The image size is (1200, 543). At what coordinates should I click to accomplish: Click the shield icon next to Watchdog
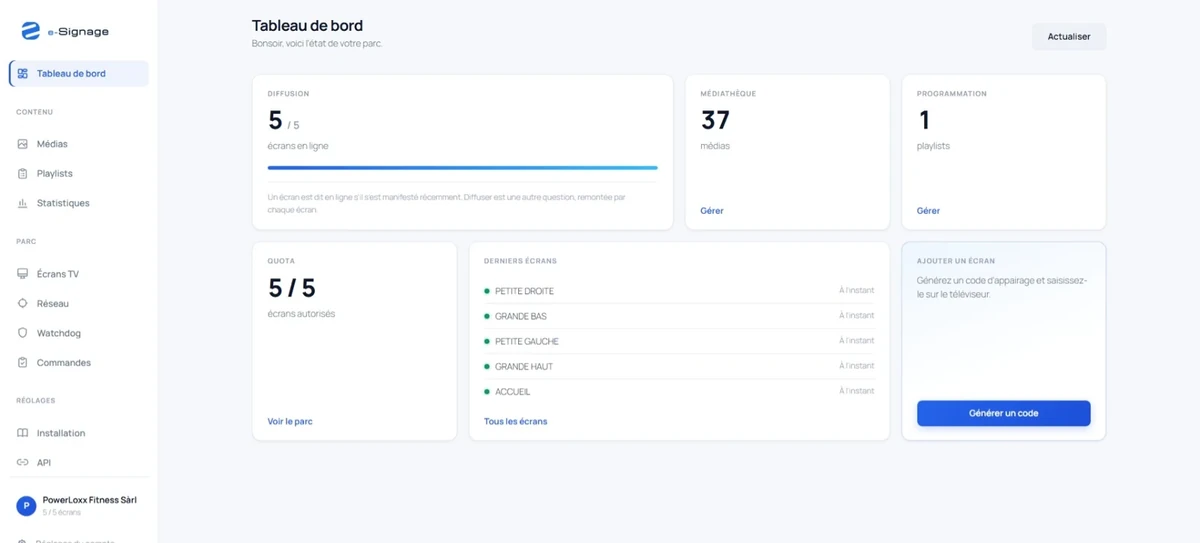coord(23,333)
